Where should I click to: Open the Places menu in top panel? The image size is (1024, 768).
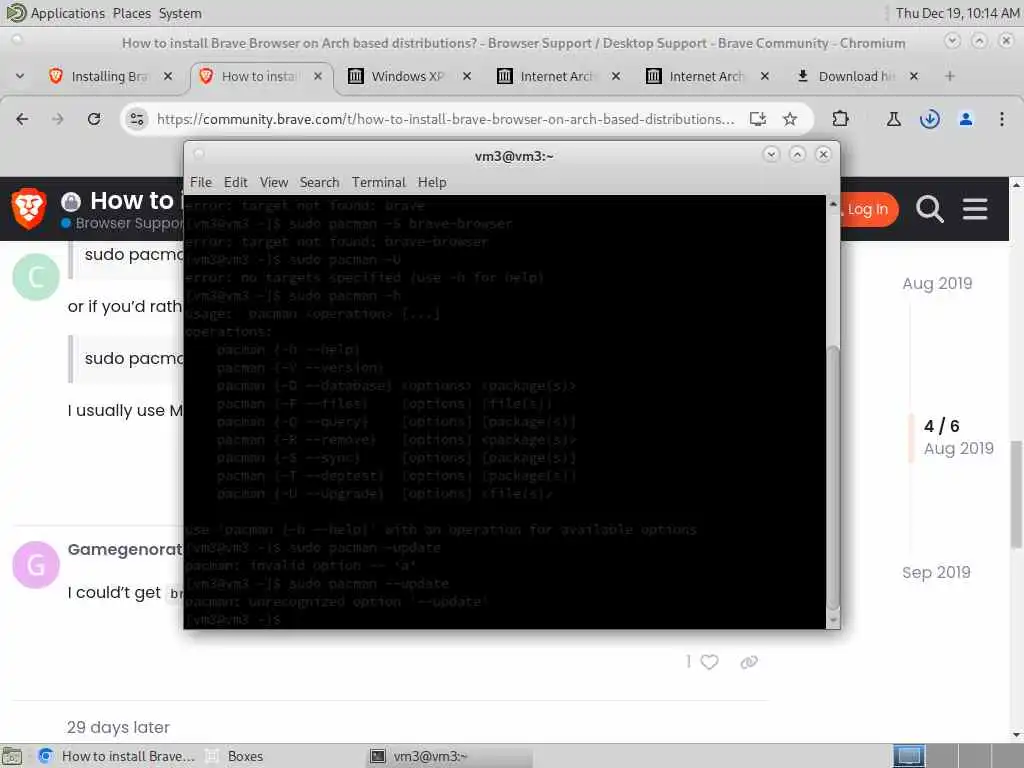(x=131, y=13)
